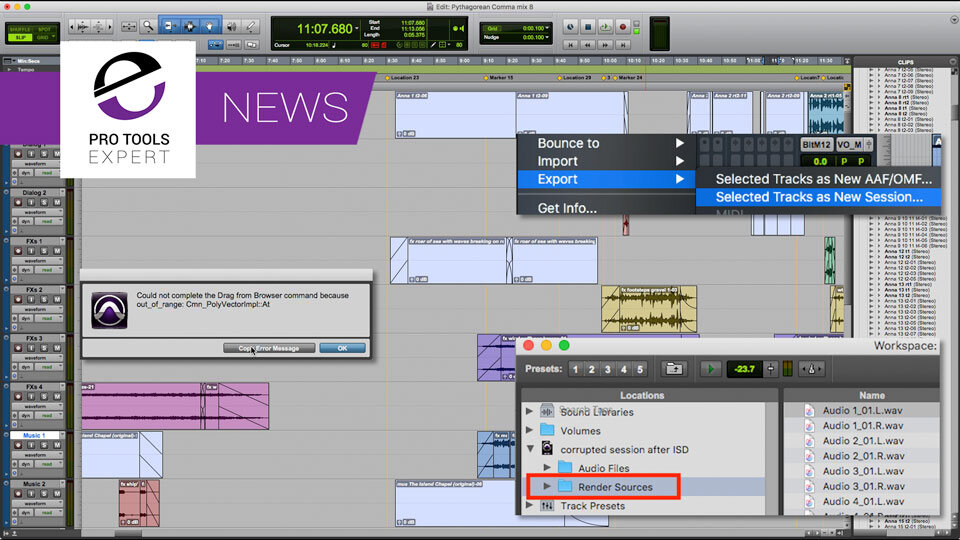Viewport: 960px width, 540px height.
Task: Record-enable the Dialog 2 track
Action: pos(18,202)
